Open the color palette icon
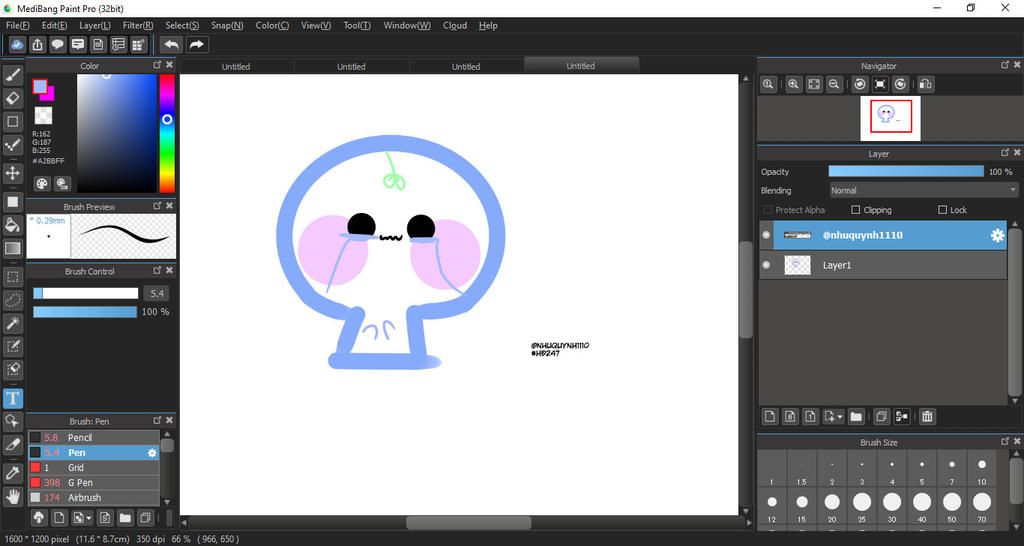The width and height of the screenshot is (1024, 546). [x=42, y=184]
